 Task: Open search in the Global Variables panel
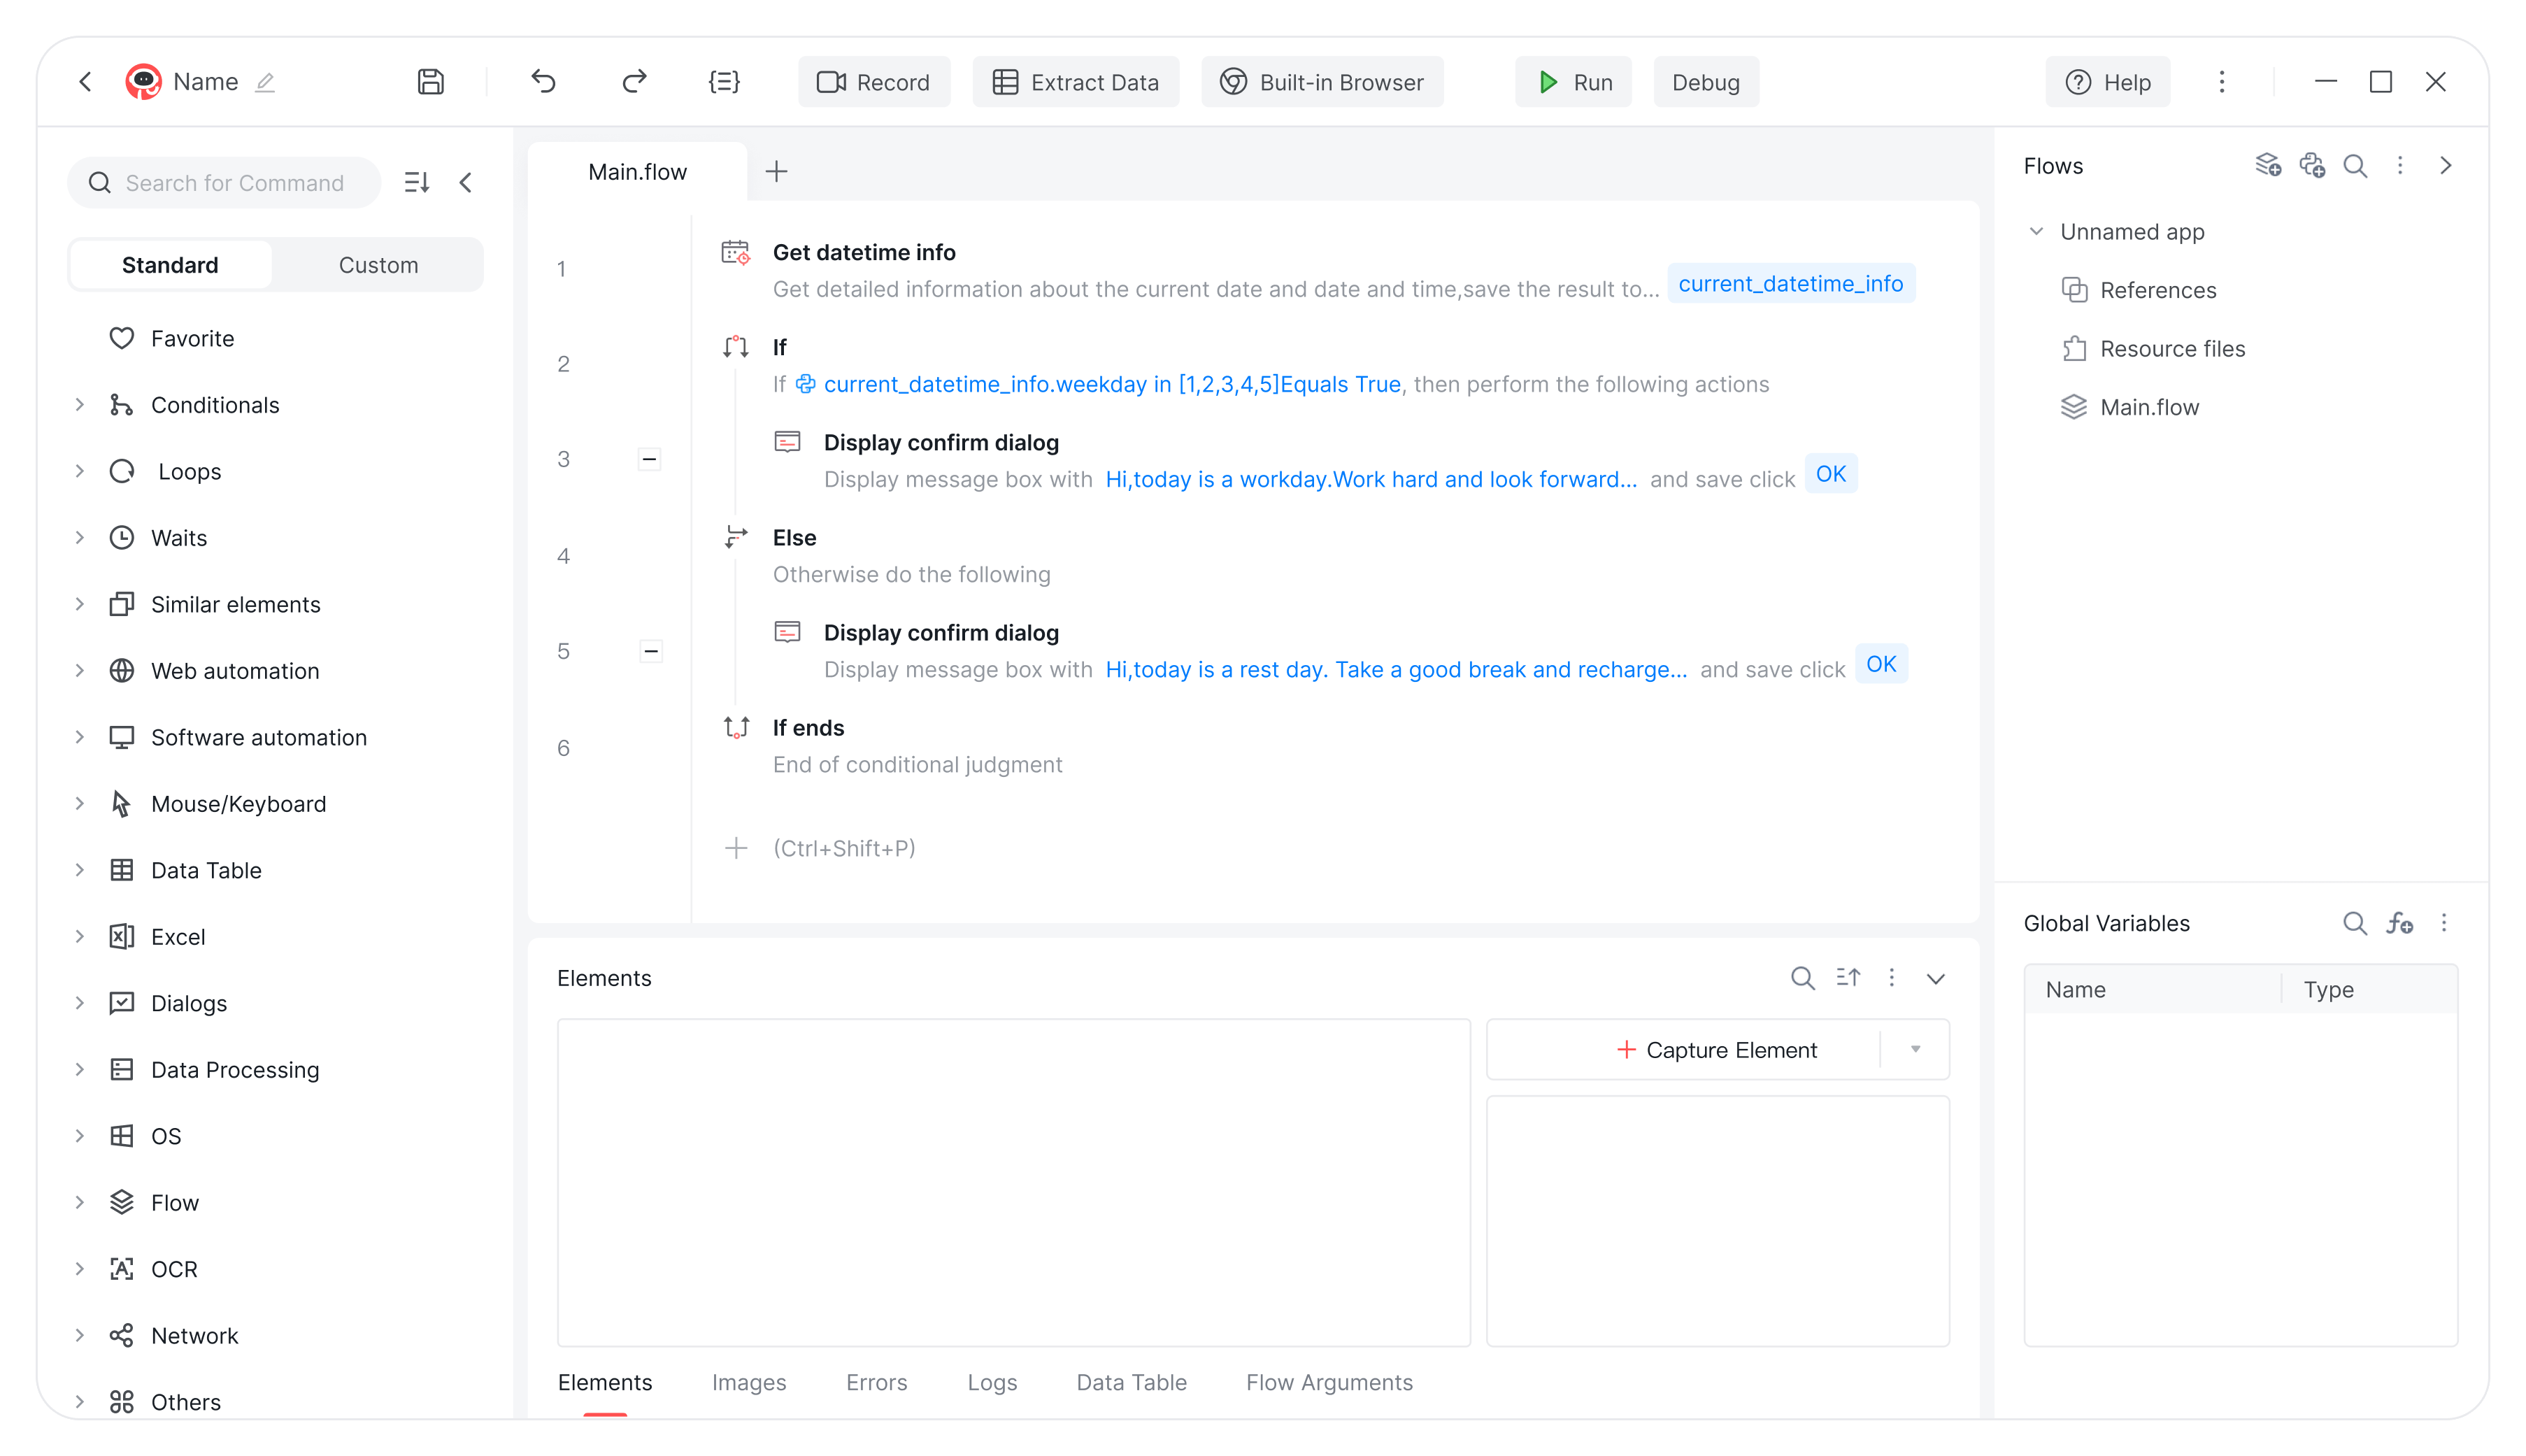point(2353,923)
